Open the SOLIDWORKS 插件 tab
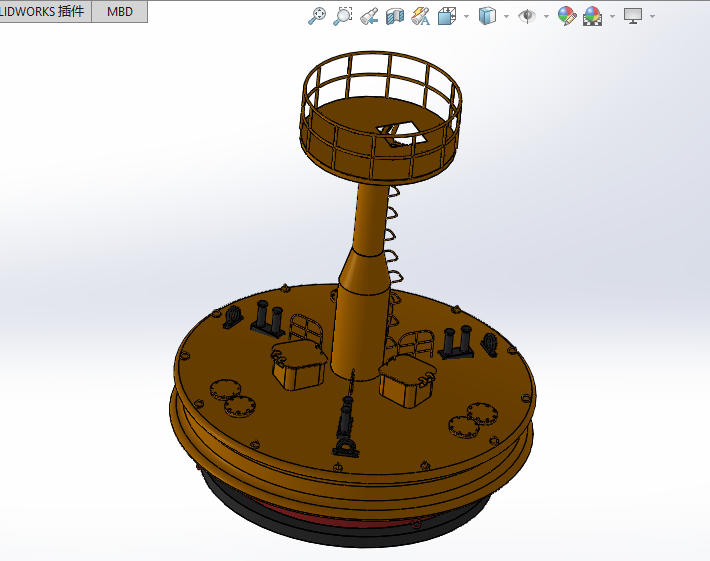The image size is (710, 561). pyautogui.click(x=43, y=11)
